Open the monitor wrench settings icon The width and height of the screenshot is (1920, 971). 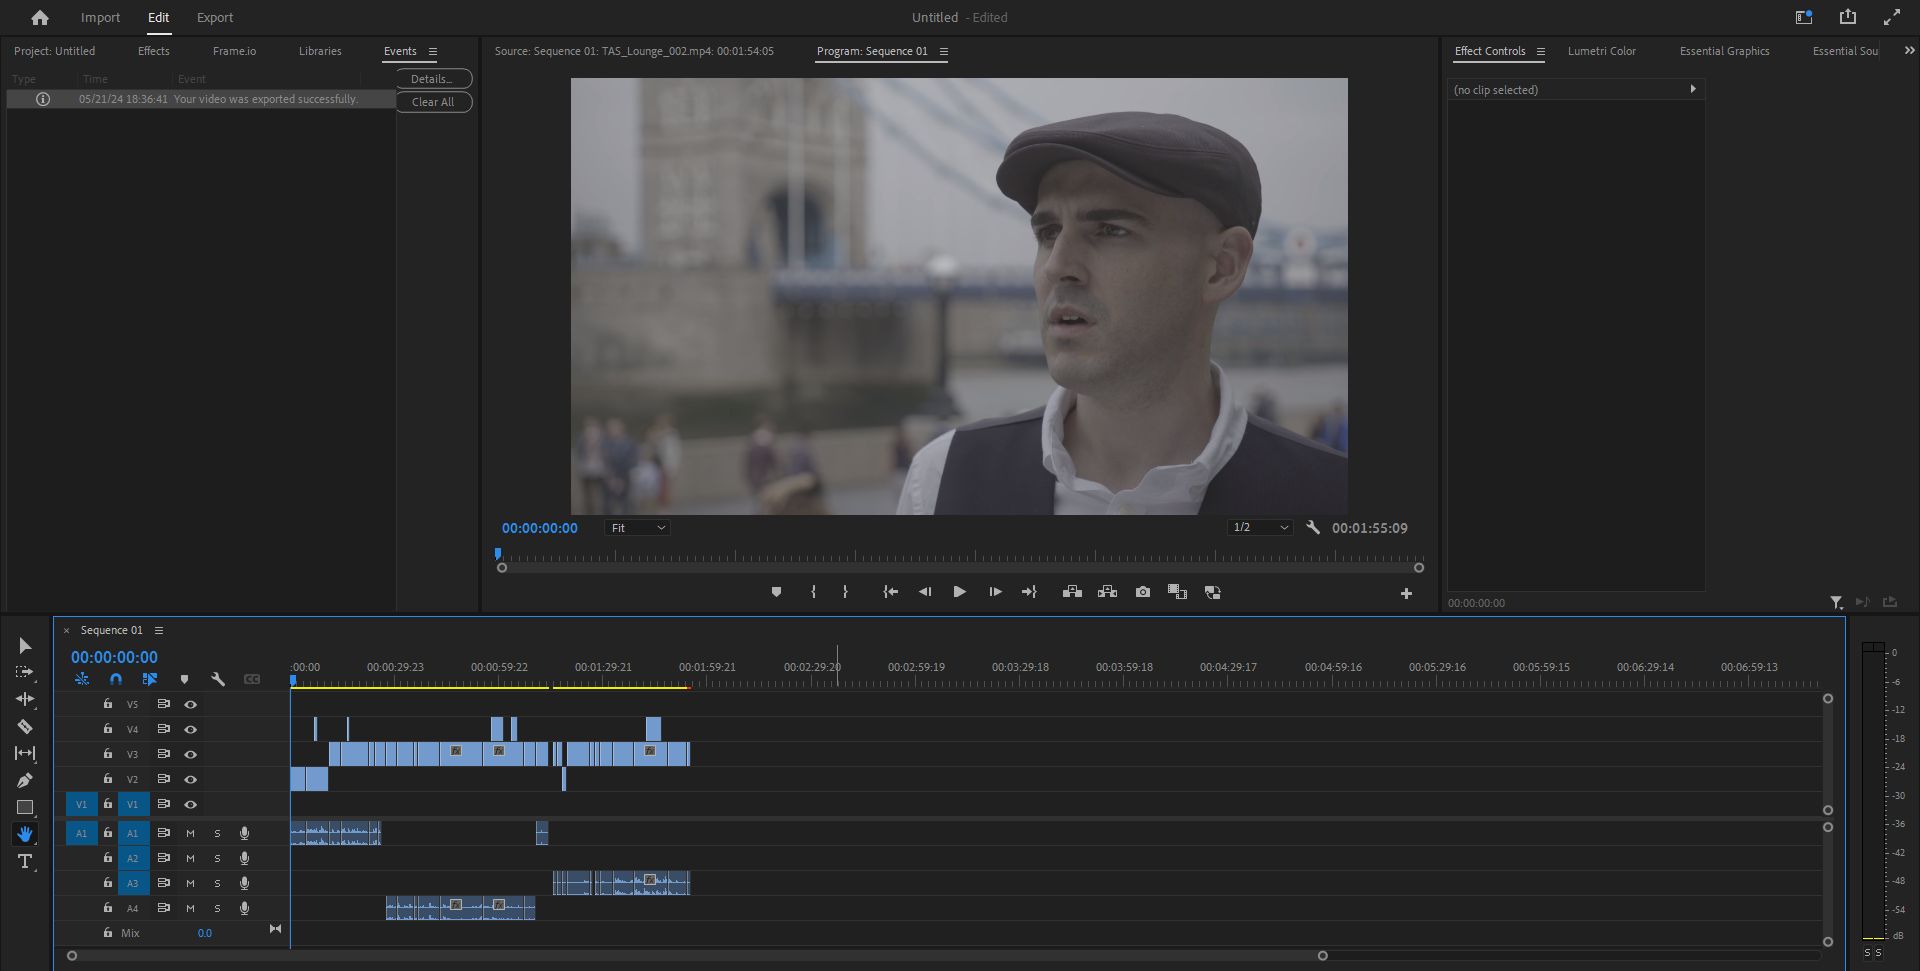click(x=1313, y=527)
